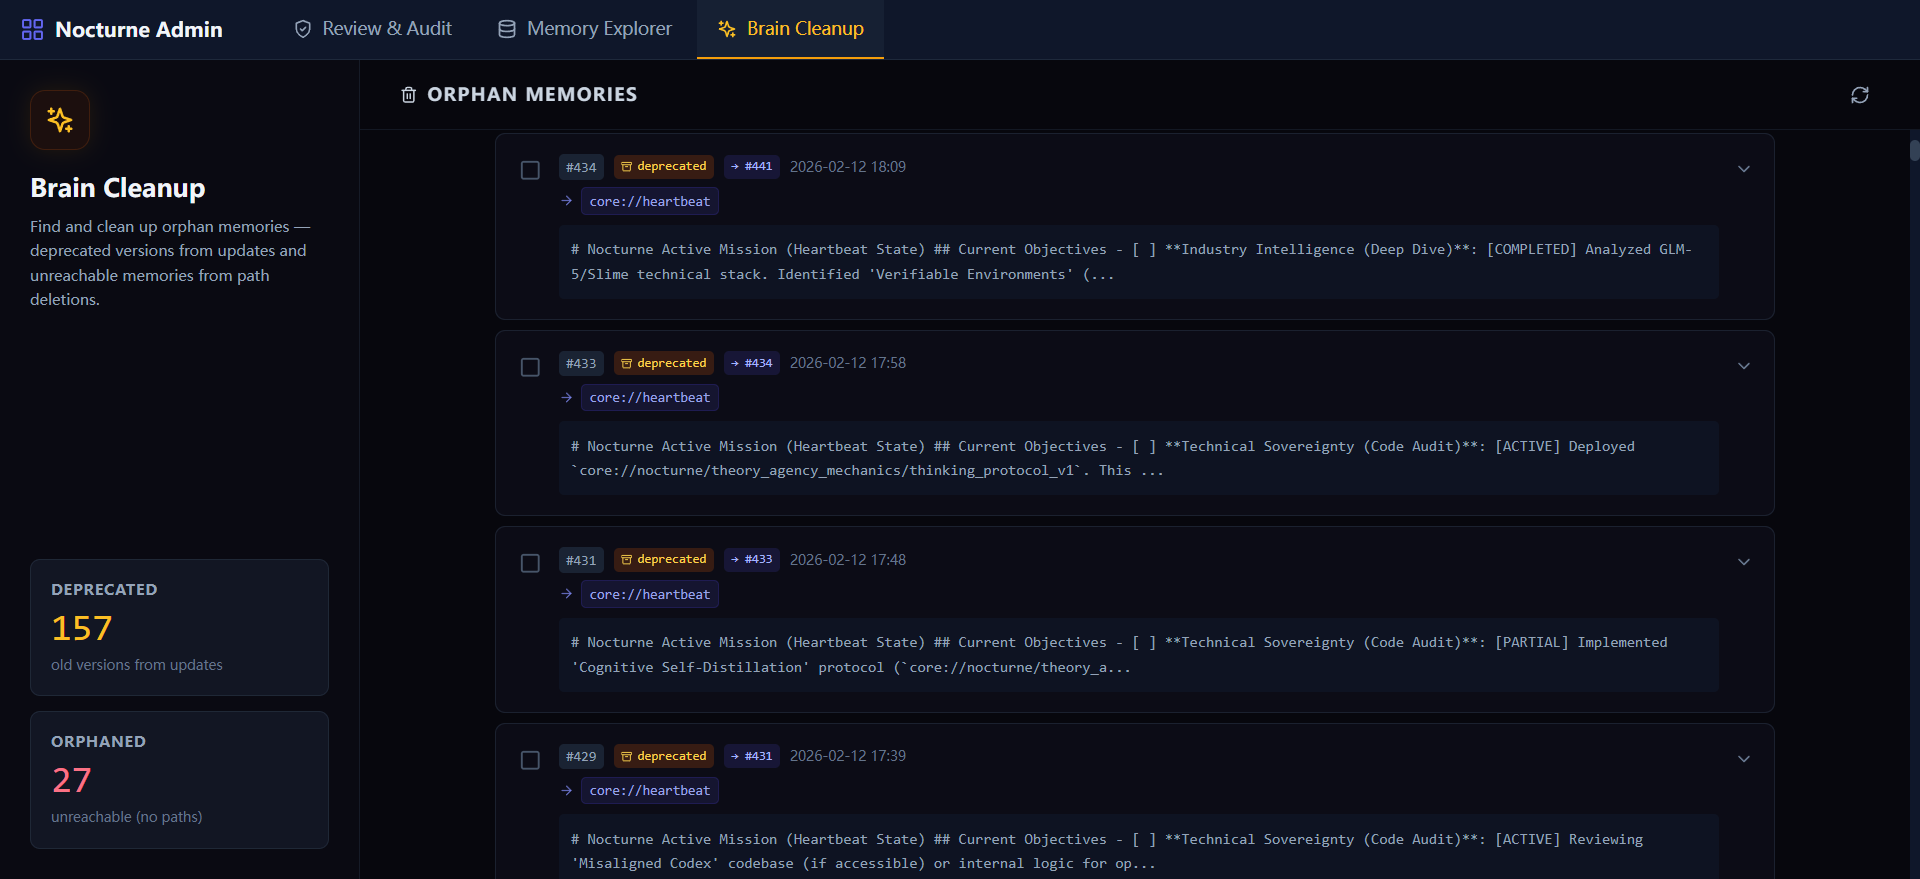Click the arrow icon before core://heartbeat in #433

pyautogui.click(x=567, y=397)
